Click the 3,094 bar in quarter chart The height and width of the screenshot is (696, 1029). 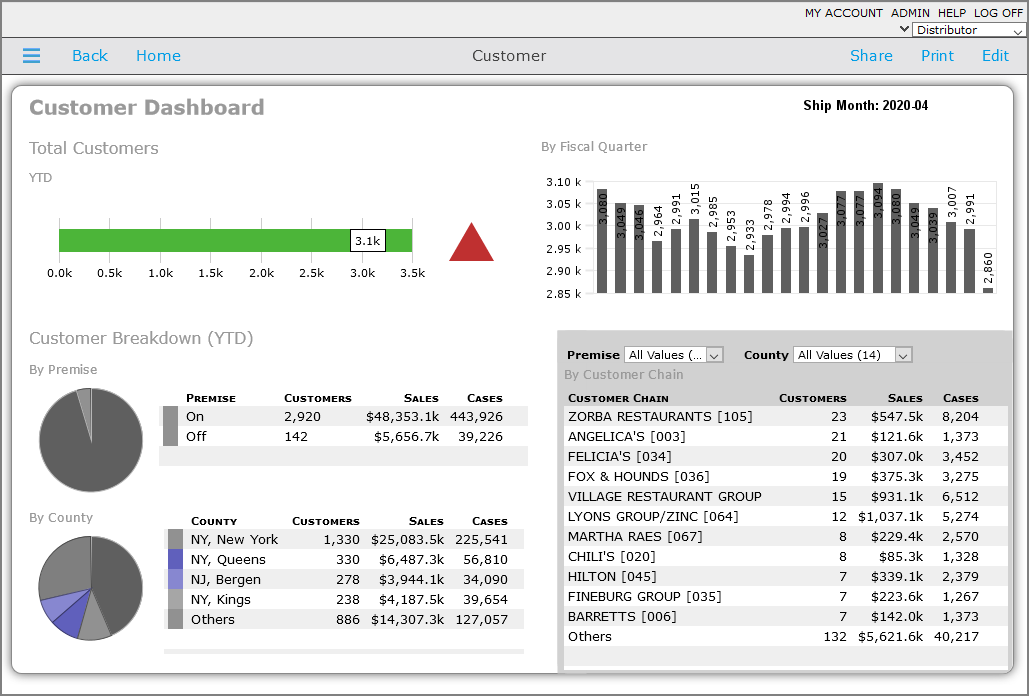(877, 240)
